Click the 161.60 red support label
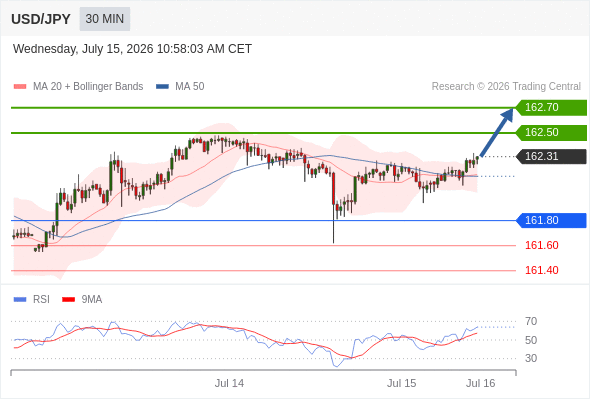The width and height of the screenshot is (590, 400). (541, 245)
